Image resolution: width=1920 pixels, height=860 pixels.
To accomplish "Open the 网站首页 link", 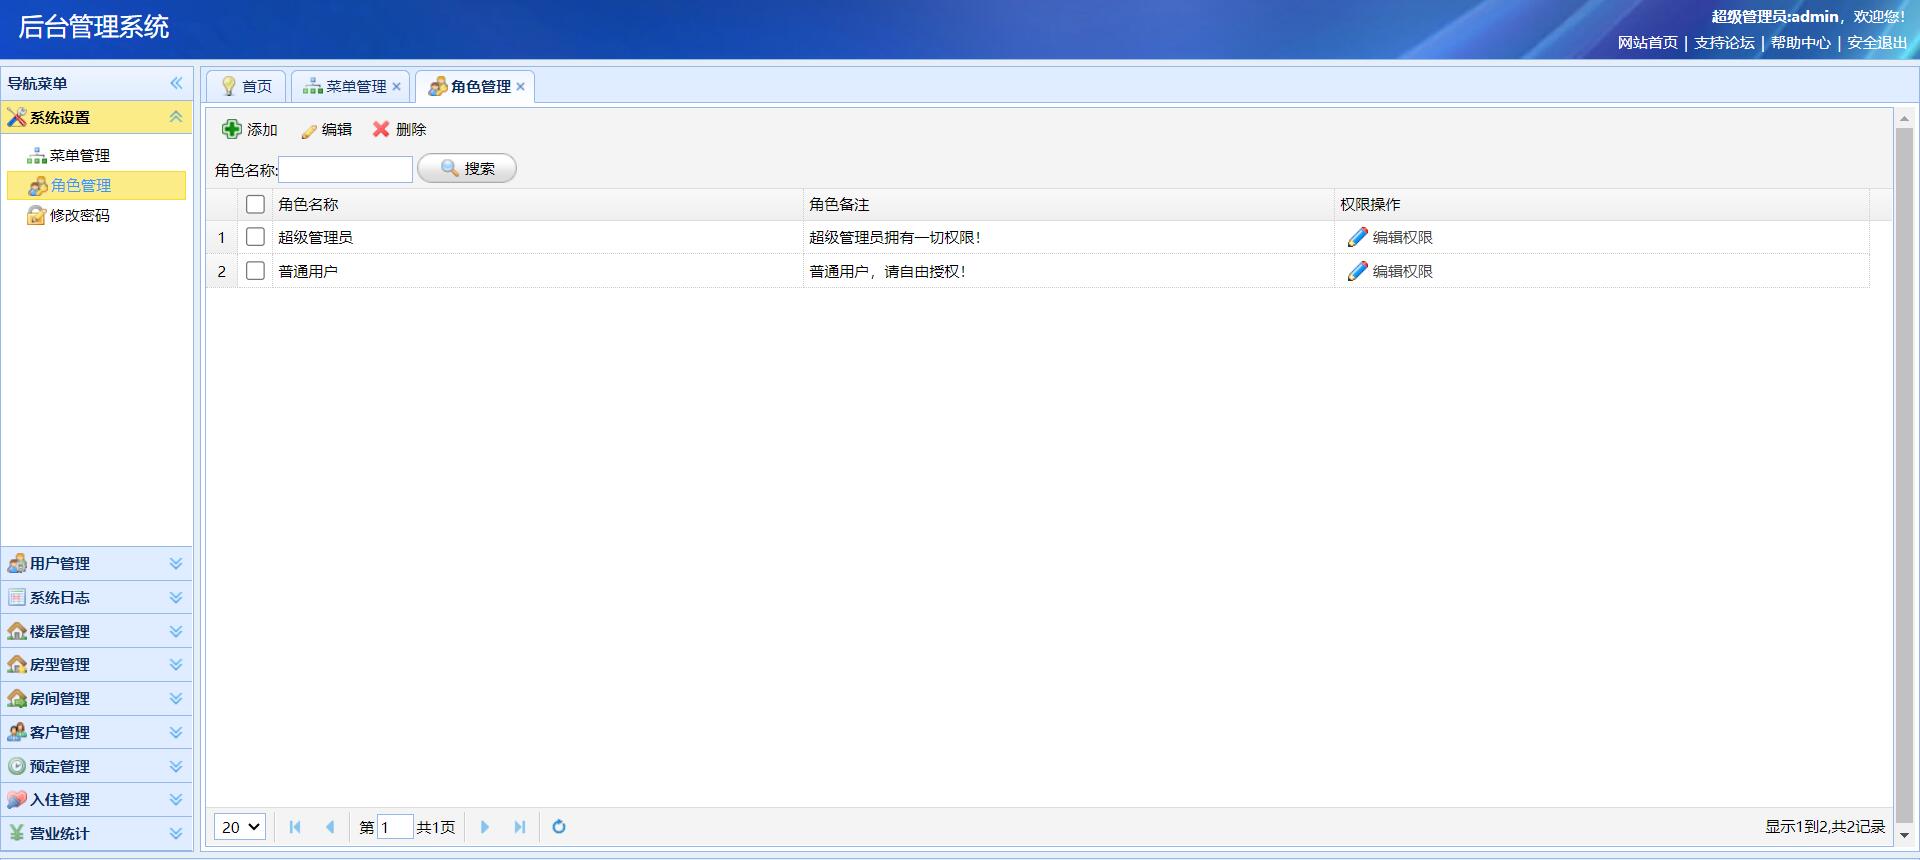I will 1648,42.
